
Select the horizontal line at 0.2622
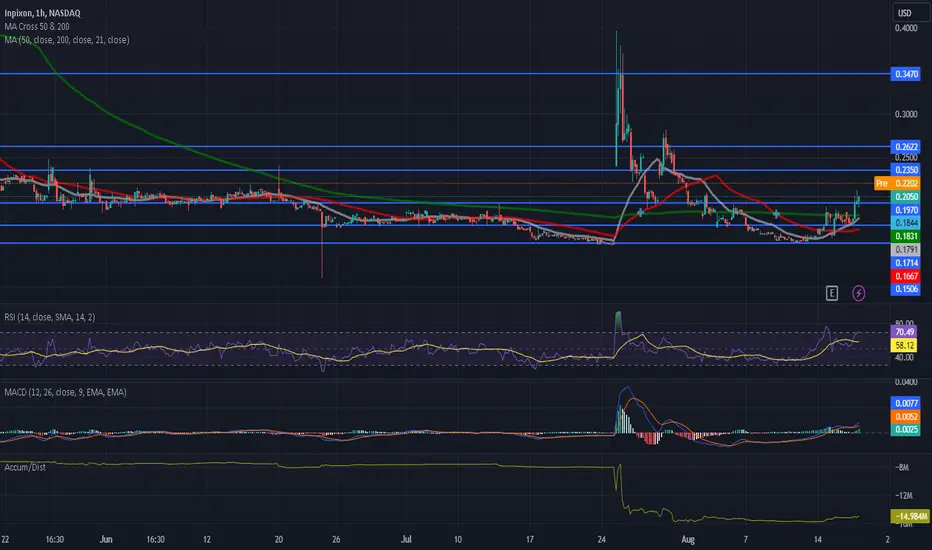click(445, 146)
